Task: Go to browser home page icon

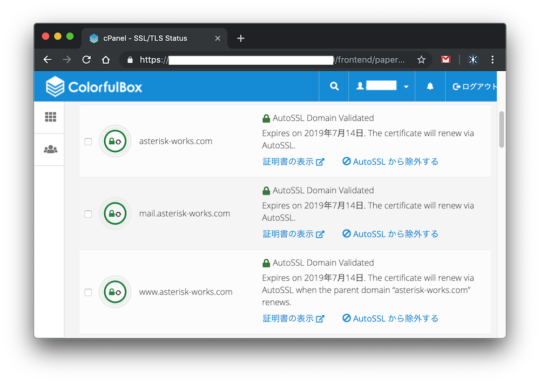Action: [106, 60]
